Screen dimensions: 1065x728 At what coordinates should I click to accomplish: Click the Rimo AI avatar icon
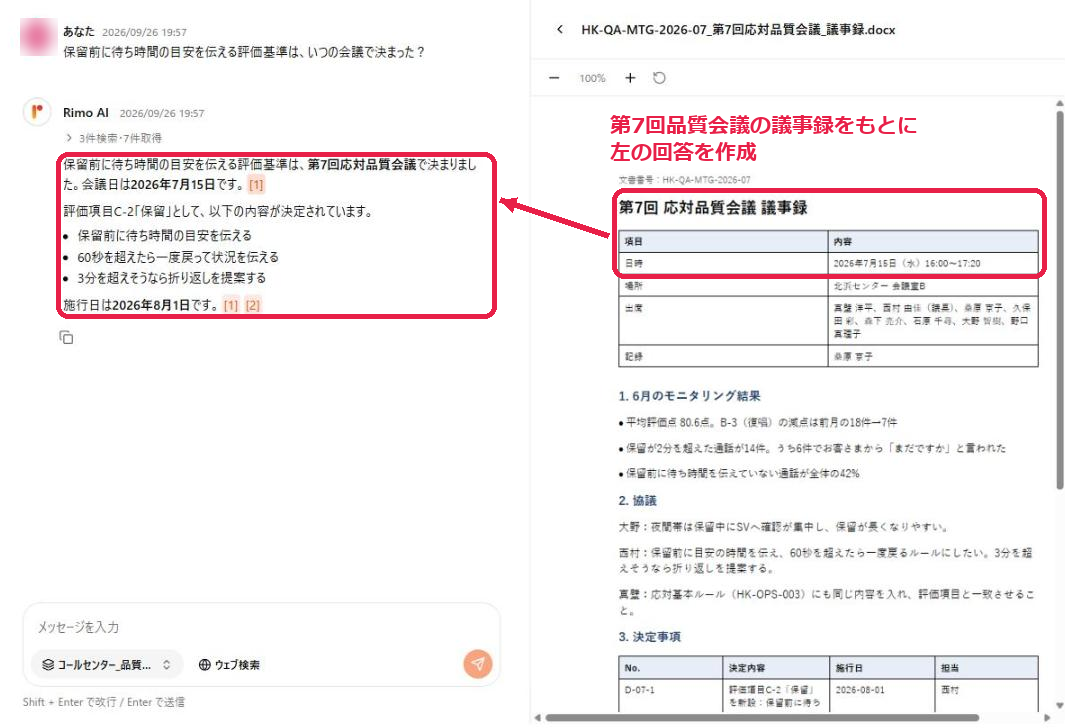click(x=37, y=111)
